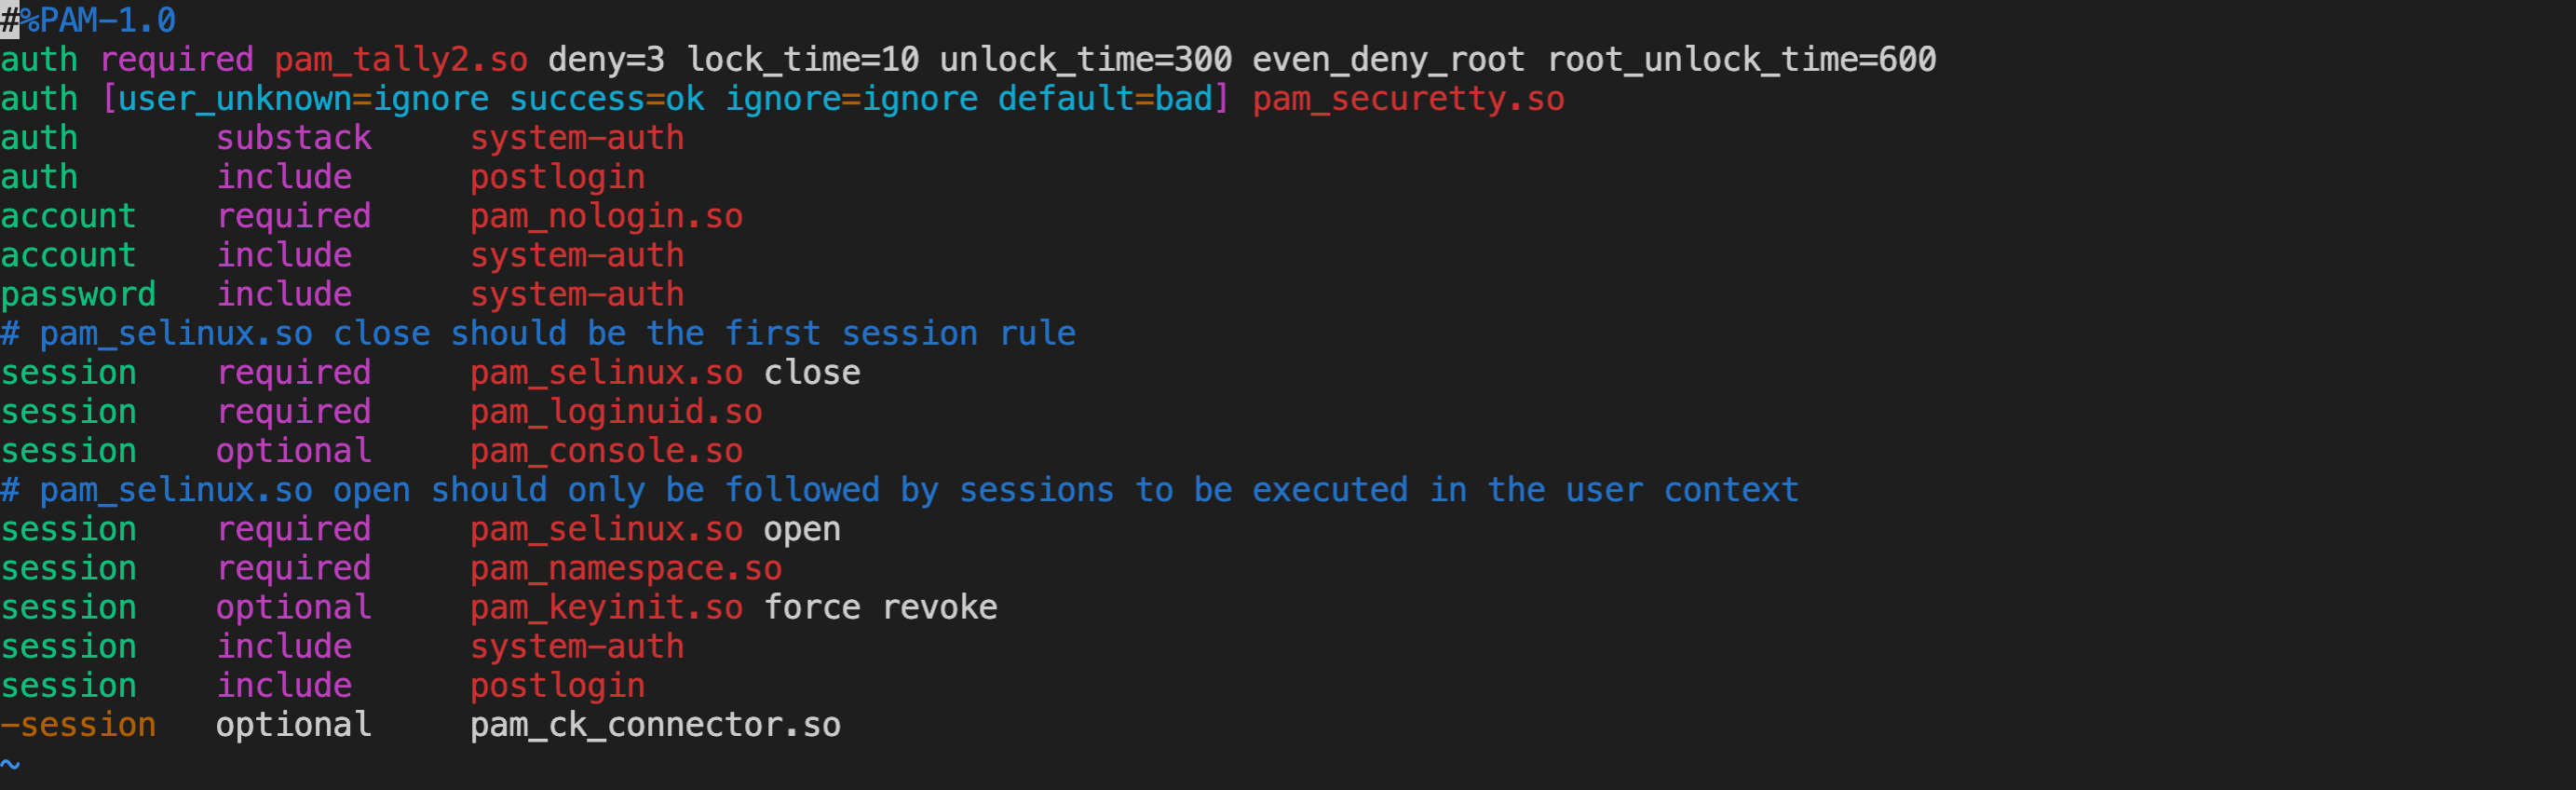This screenshot has height=790, width=2576.
Task: Place cursor on deny=3 option
Action: [606, 60]
